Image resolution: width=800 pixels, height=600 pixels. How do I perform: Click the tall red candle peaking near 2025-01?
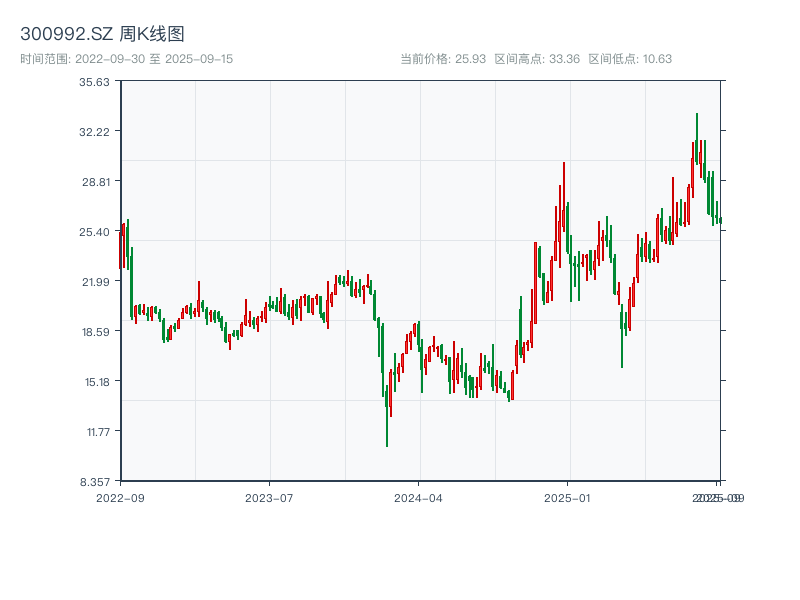coord(564,196)
